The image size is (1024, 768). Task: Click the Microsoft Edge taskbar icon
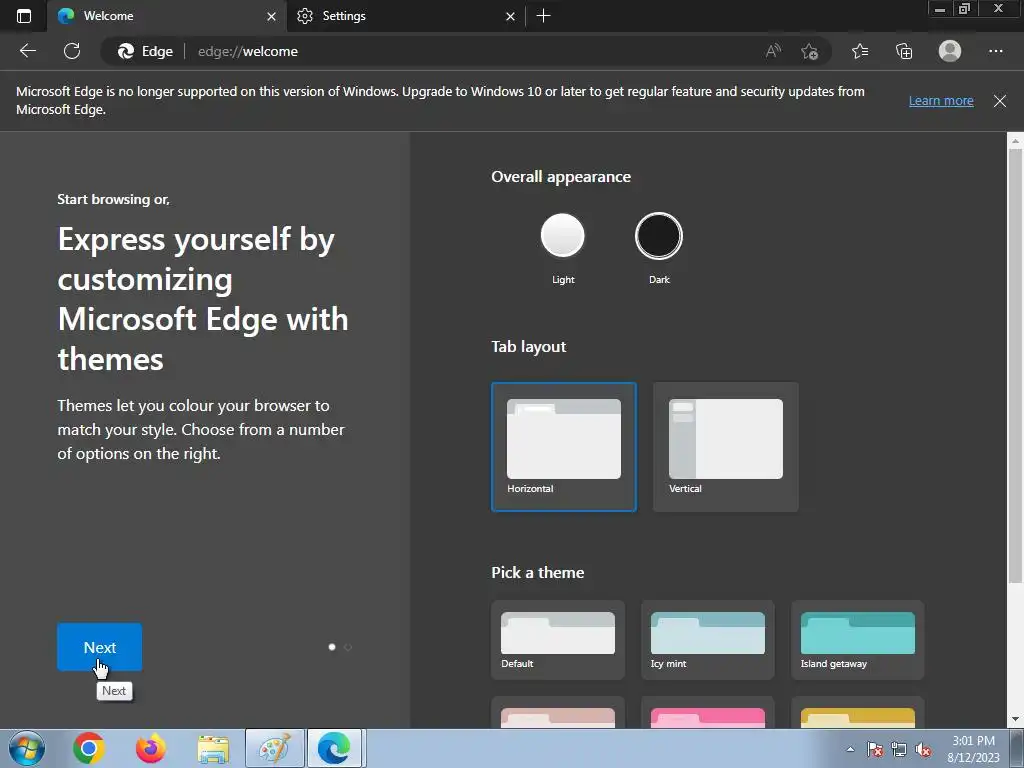[x=335, y=748]
